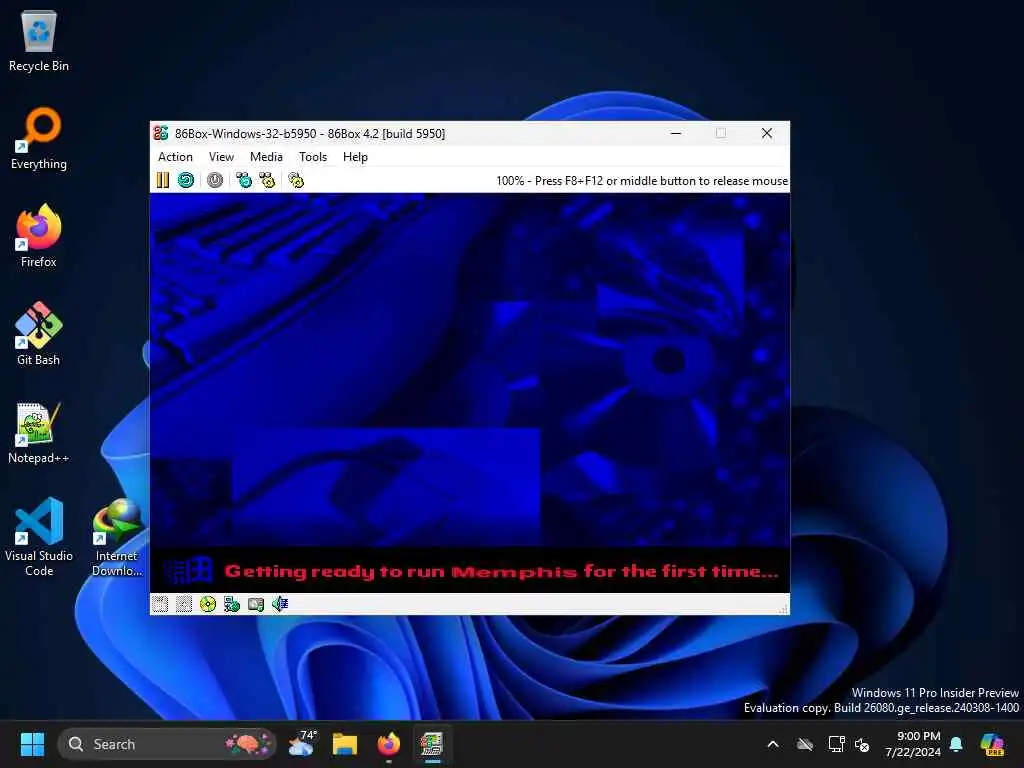
Task: Click inside the emulated Memphis setup screen
Action: click(470, 392)
